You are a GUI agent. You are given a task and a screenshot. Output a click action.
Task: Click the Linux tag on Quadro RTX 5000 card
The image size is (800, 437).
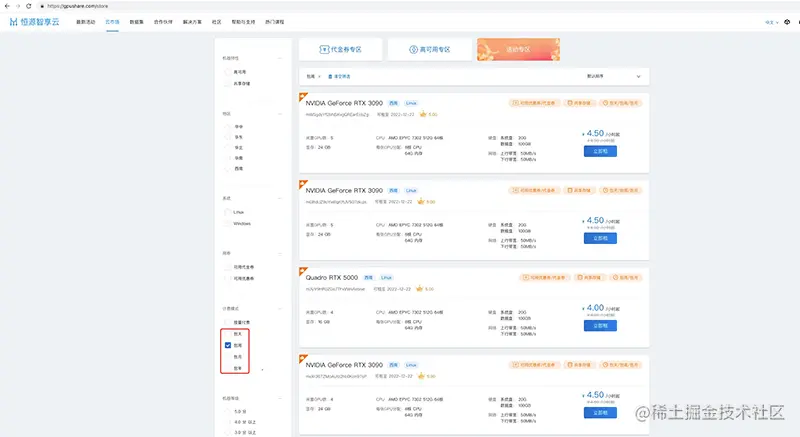click(386, 278)
